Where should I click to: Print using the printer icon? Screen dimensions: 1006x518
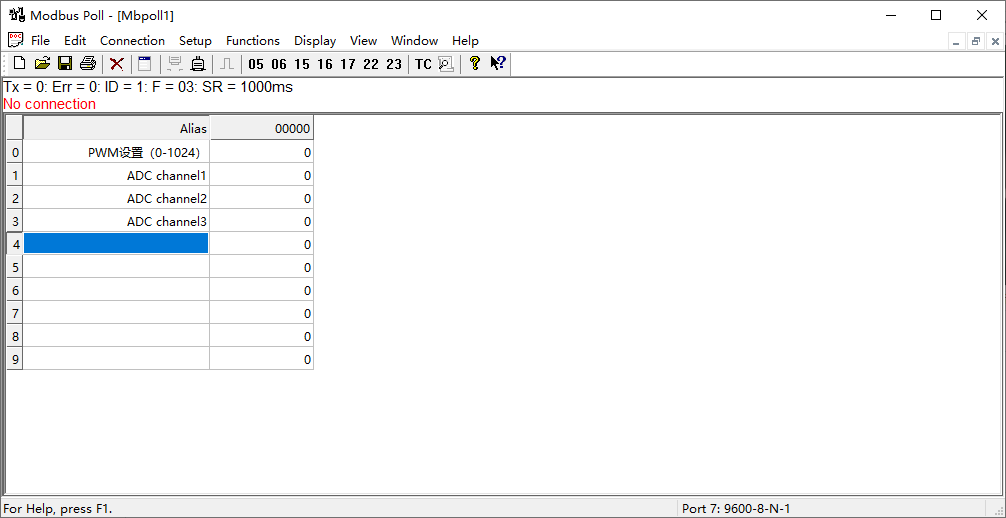click(88, 64)
